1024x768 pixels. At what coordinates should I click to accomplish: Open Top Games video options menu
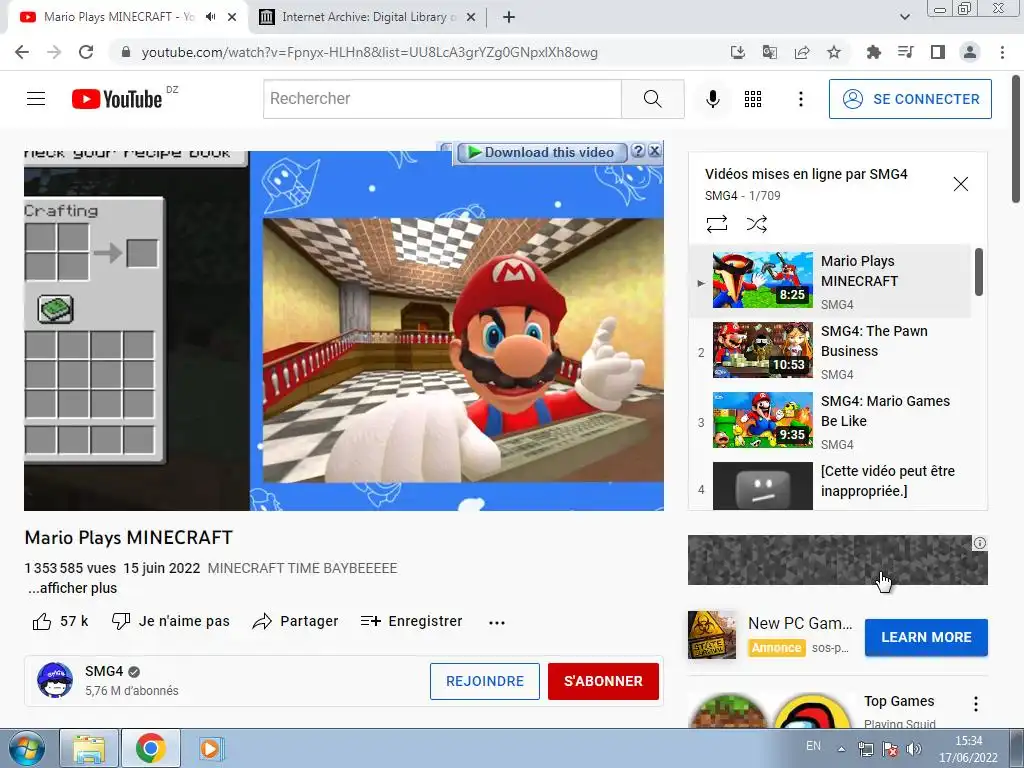tap(975, 703)
